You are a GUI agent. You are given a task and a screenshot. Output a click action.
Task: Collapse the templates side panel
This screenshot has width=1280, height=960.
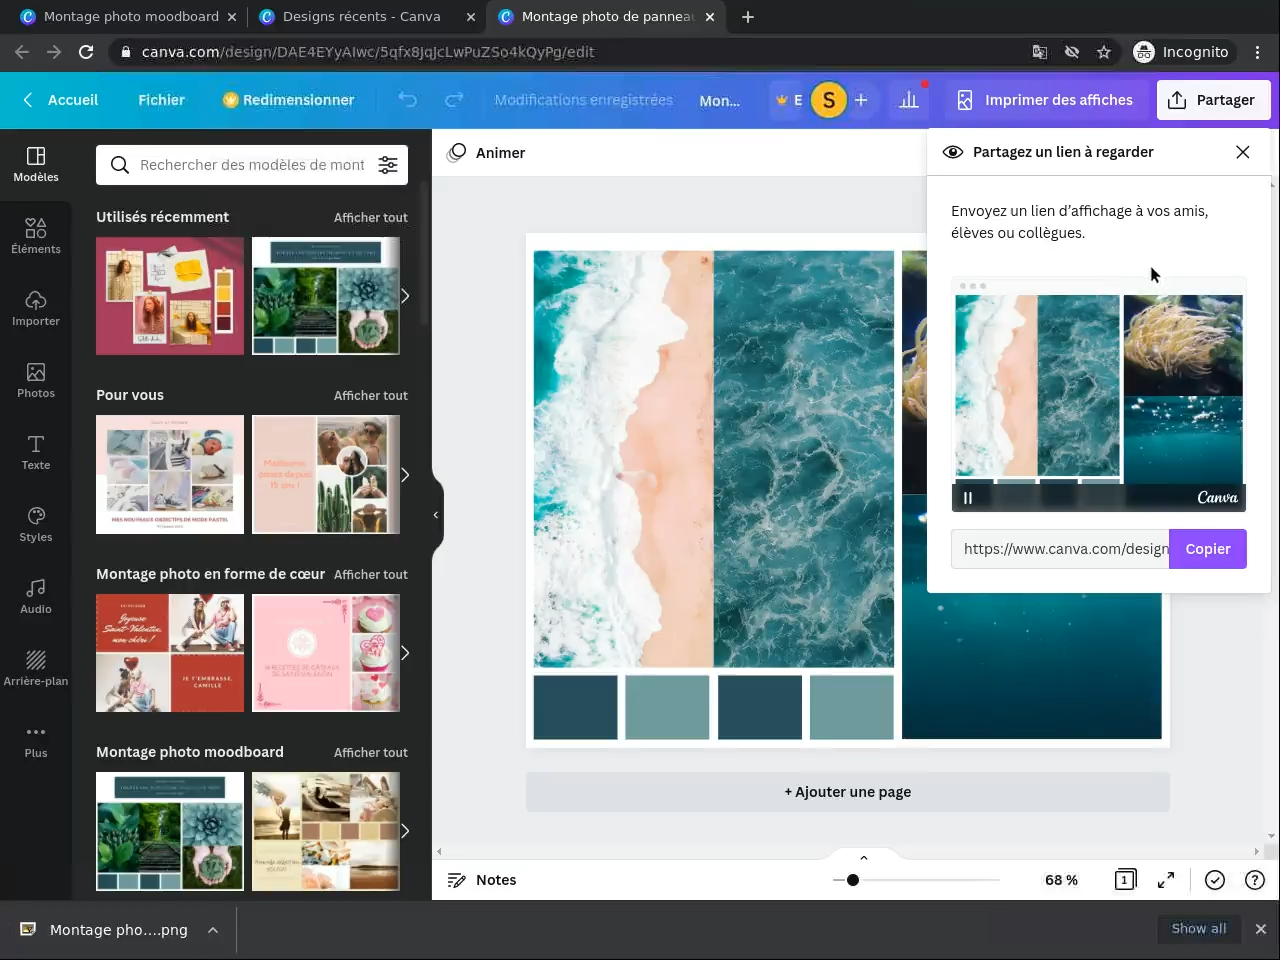click(436, 515)
